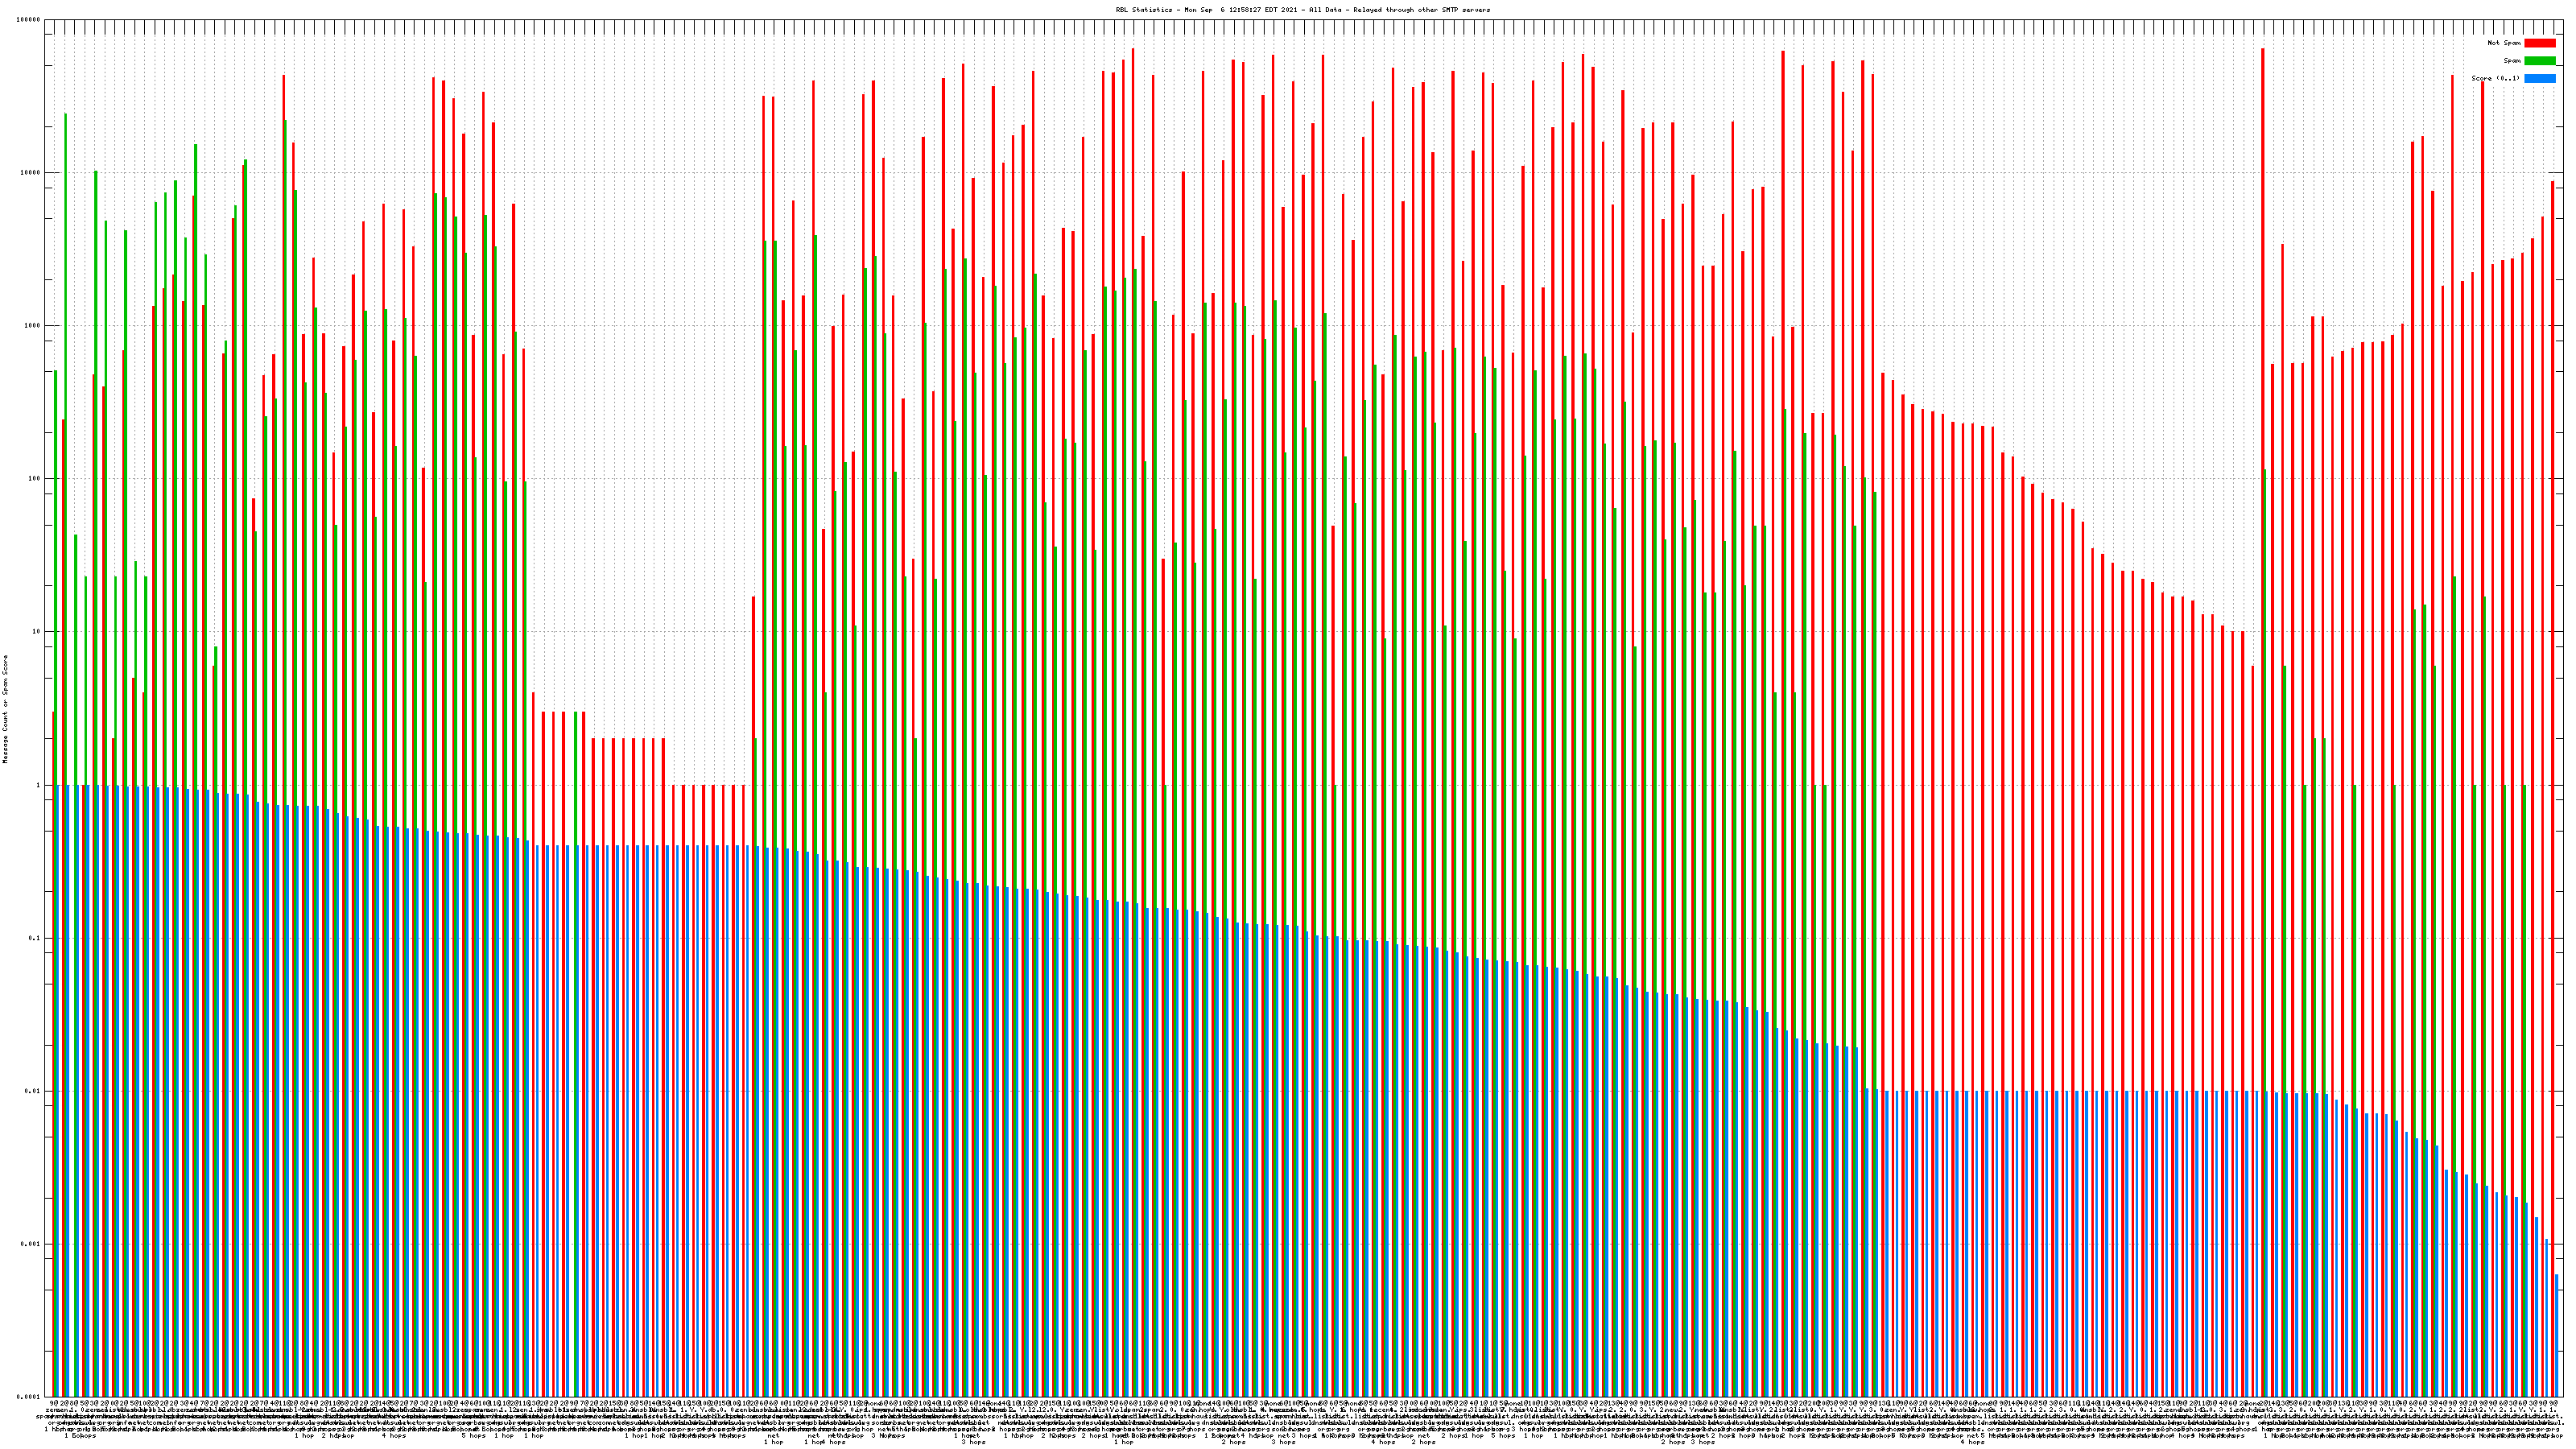This screenshot has width=2576, height=1449.
Task: Click the 100 y-axis tick label
Action: click(35, 479)
